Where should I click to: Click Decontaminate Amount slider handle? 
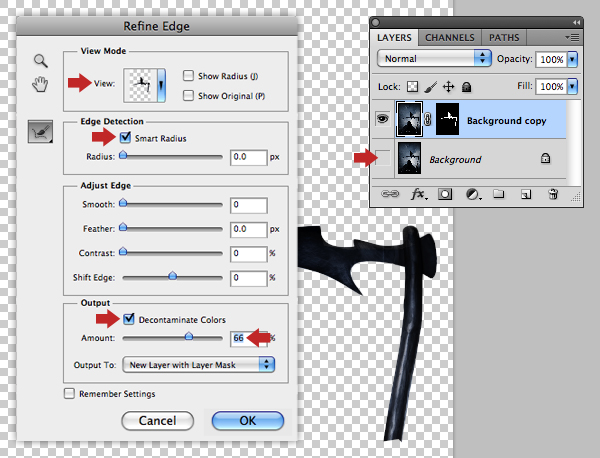point(189,336)
